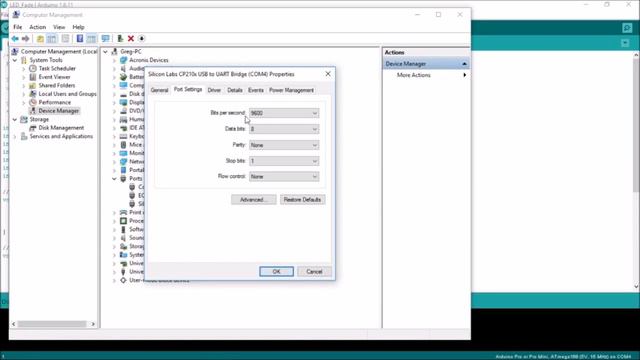The width and height of the screenshot is (640, 360).
Task: Open the Parity dropdown
Action: [284, 145]
